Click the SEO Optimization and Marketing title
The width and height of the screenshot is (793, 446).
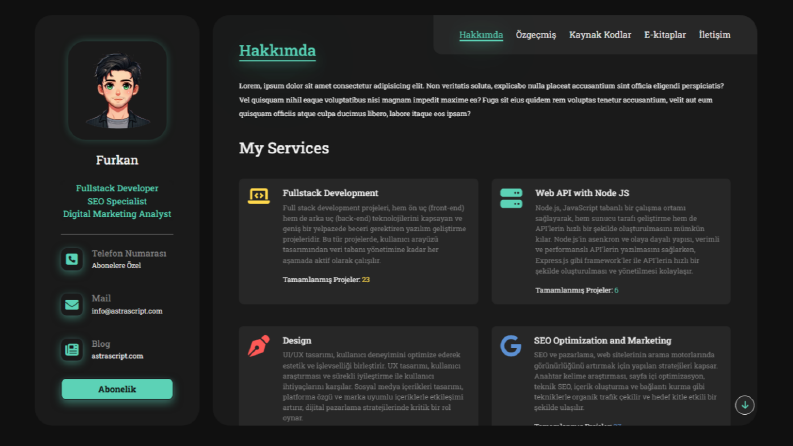(x=602, y=340)
